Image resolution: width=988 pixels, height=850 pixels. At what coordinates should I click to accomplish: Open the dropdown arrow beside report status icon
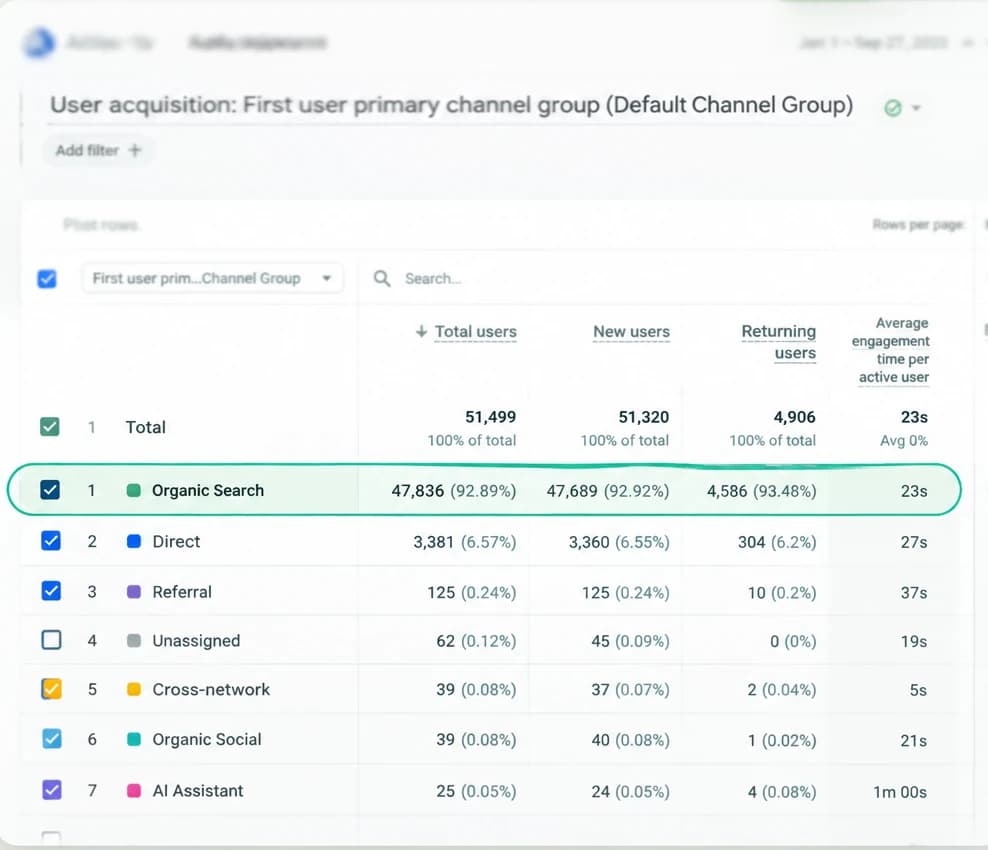click(x=916, y=108)
